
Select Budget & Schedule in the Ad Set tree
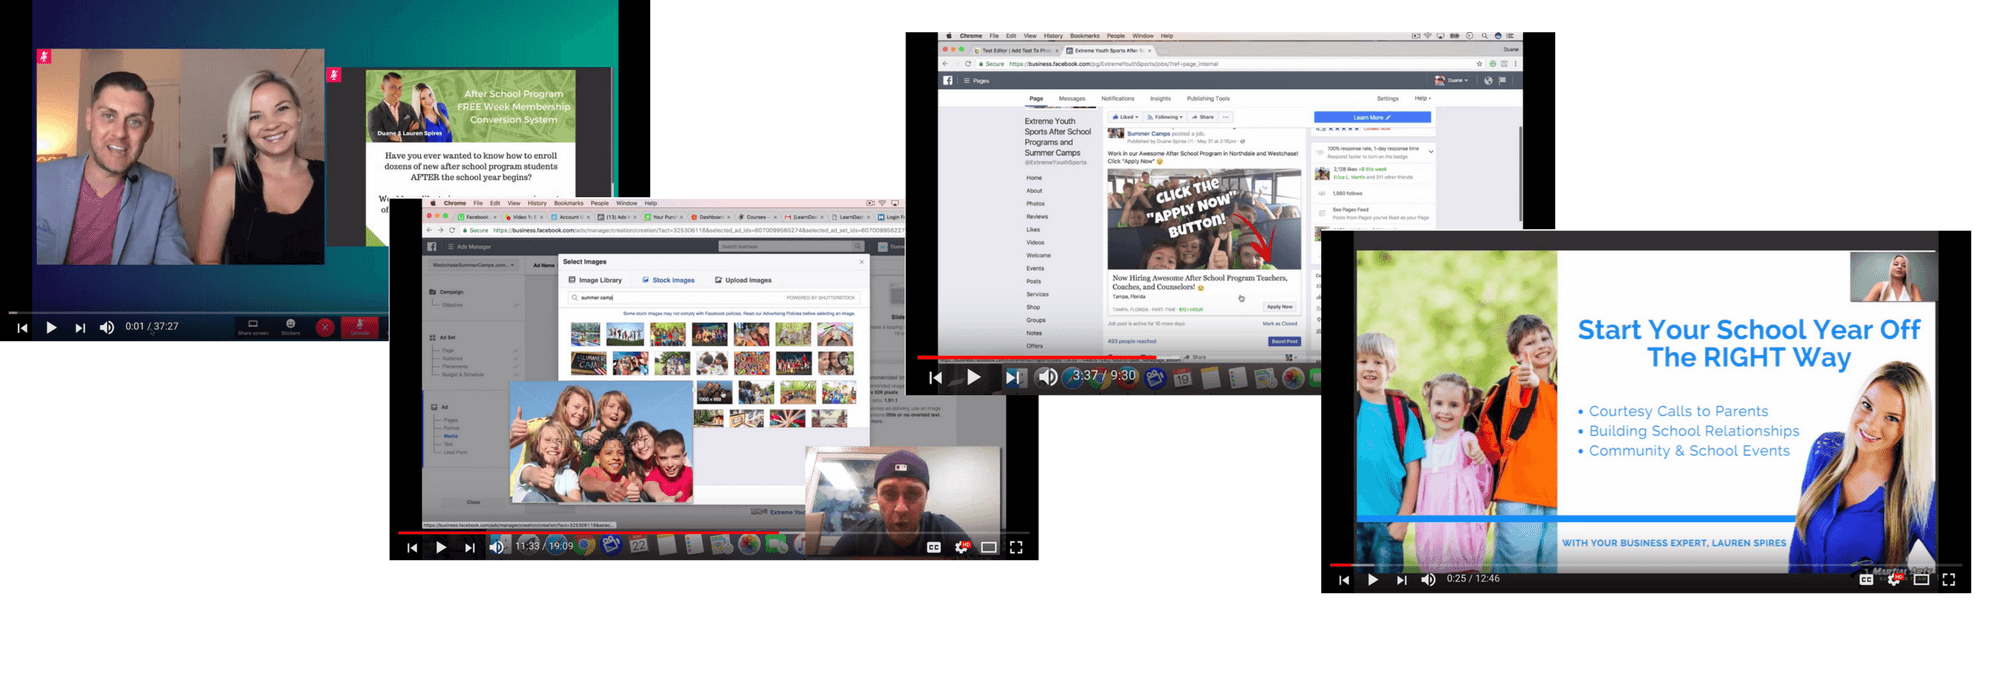[x=463, y=375]
